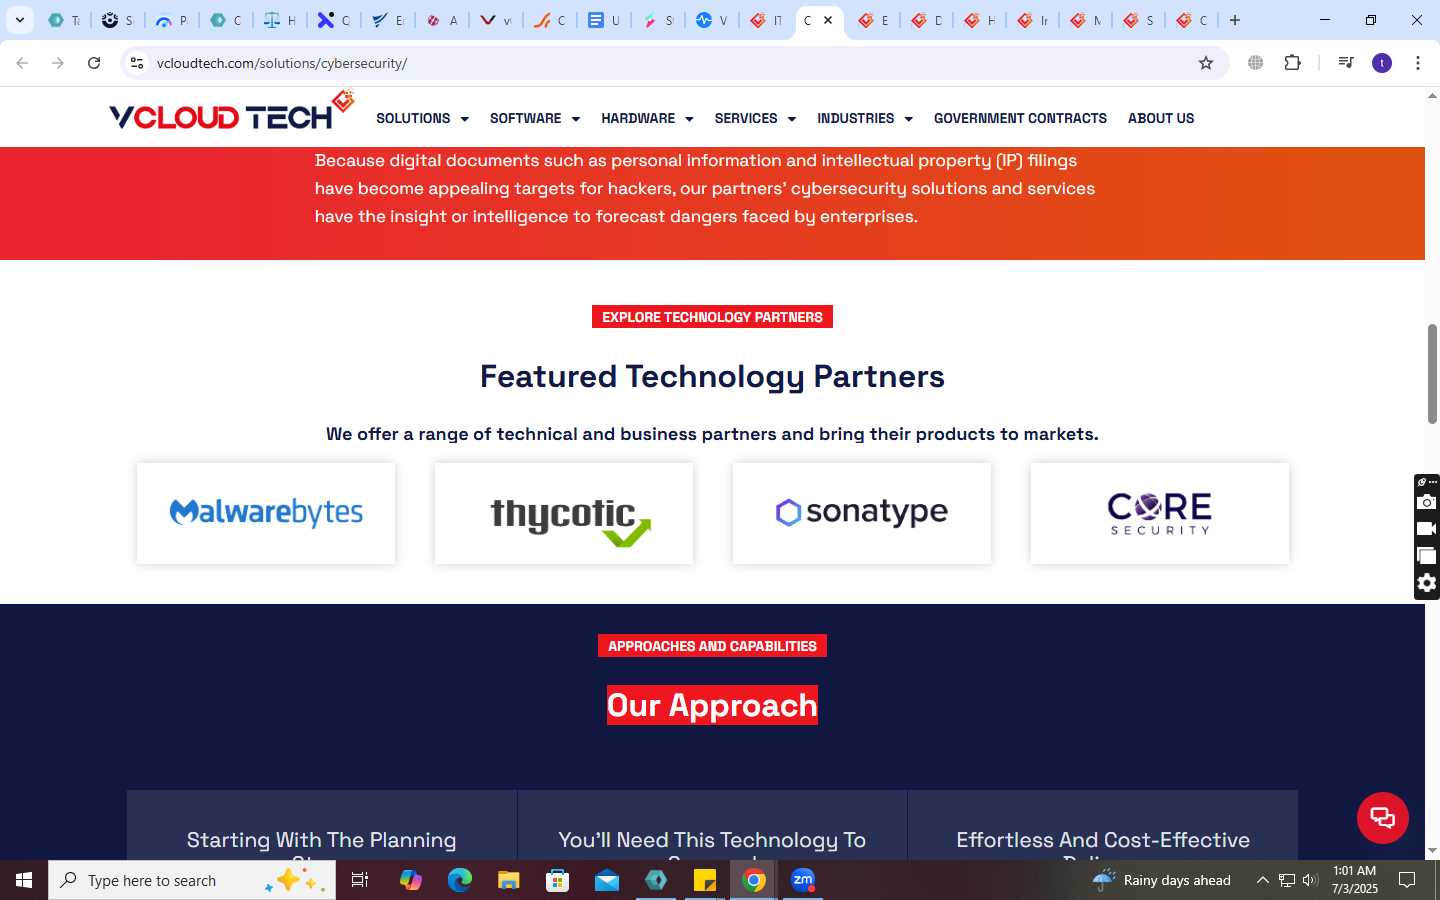This screenshot has width=1440, height=900.
Task: Open the Chrome profile avatar
Action: pos(1382,63)
